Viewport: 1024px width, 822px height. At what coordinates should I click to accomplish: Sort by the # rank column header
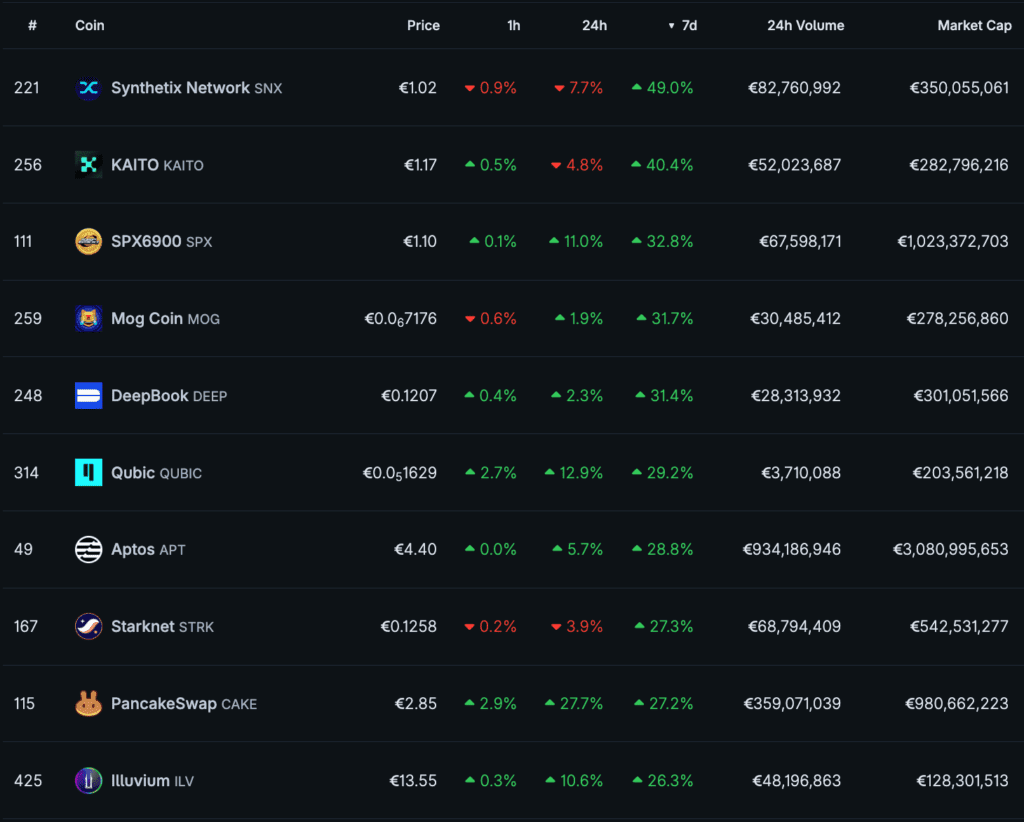32,25
